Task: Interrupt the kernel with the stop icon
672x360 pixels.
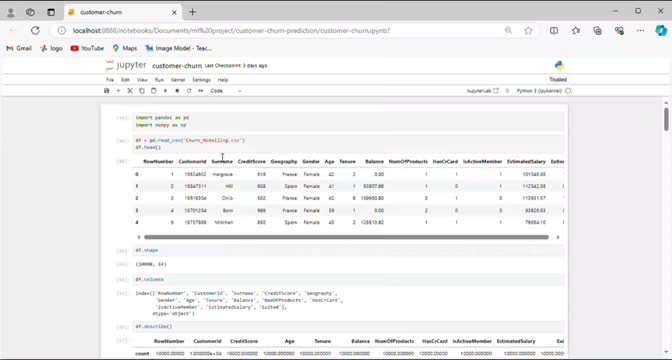Action: 177,91
